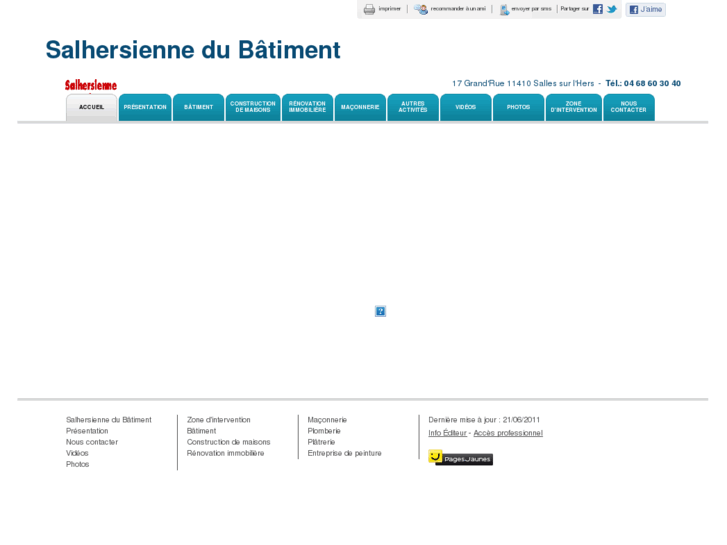
Task: Share the page on Facebook
Action: 598,9
